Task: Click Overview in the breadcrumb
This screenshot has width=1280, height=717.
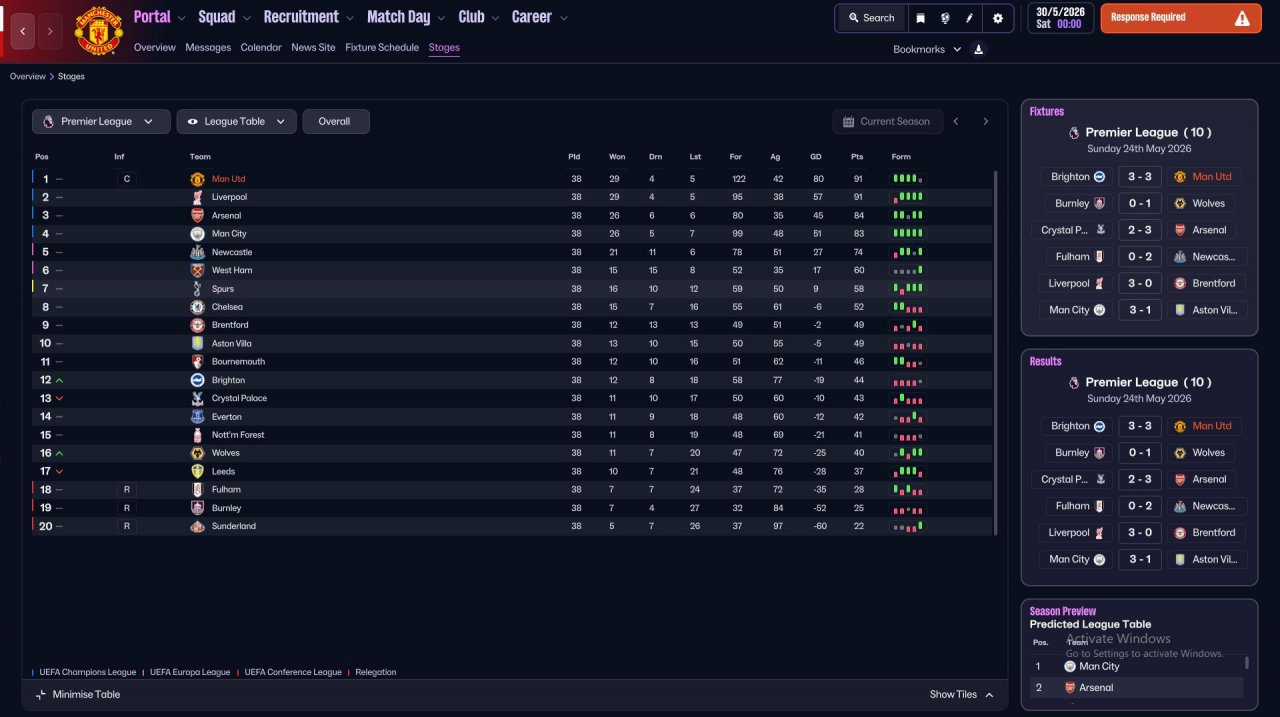Action: [x=28, y=76]
